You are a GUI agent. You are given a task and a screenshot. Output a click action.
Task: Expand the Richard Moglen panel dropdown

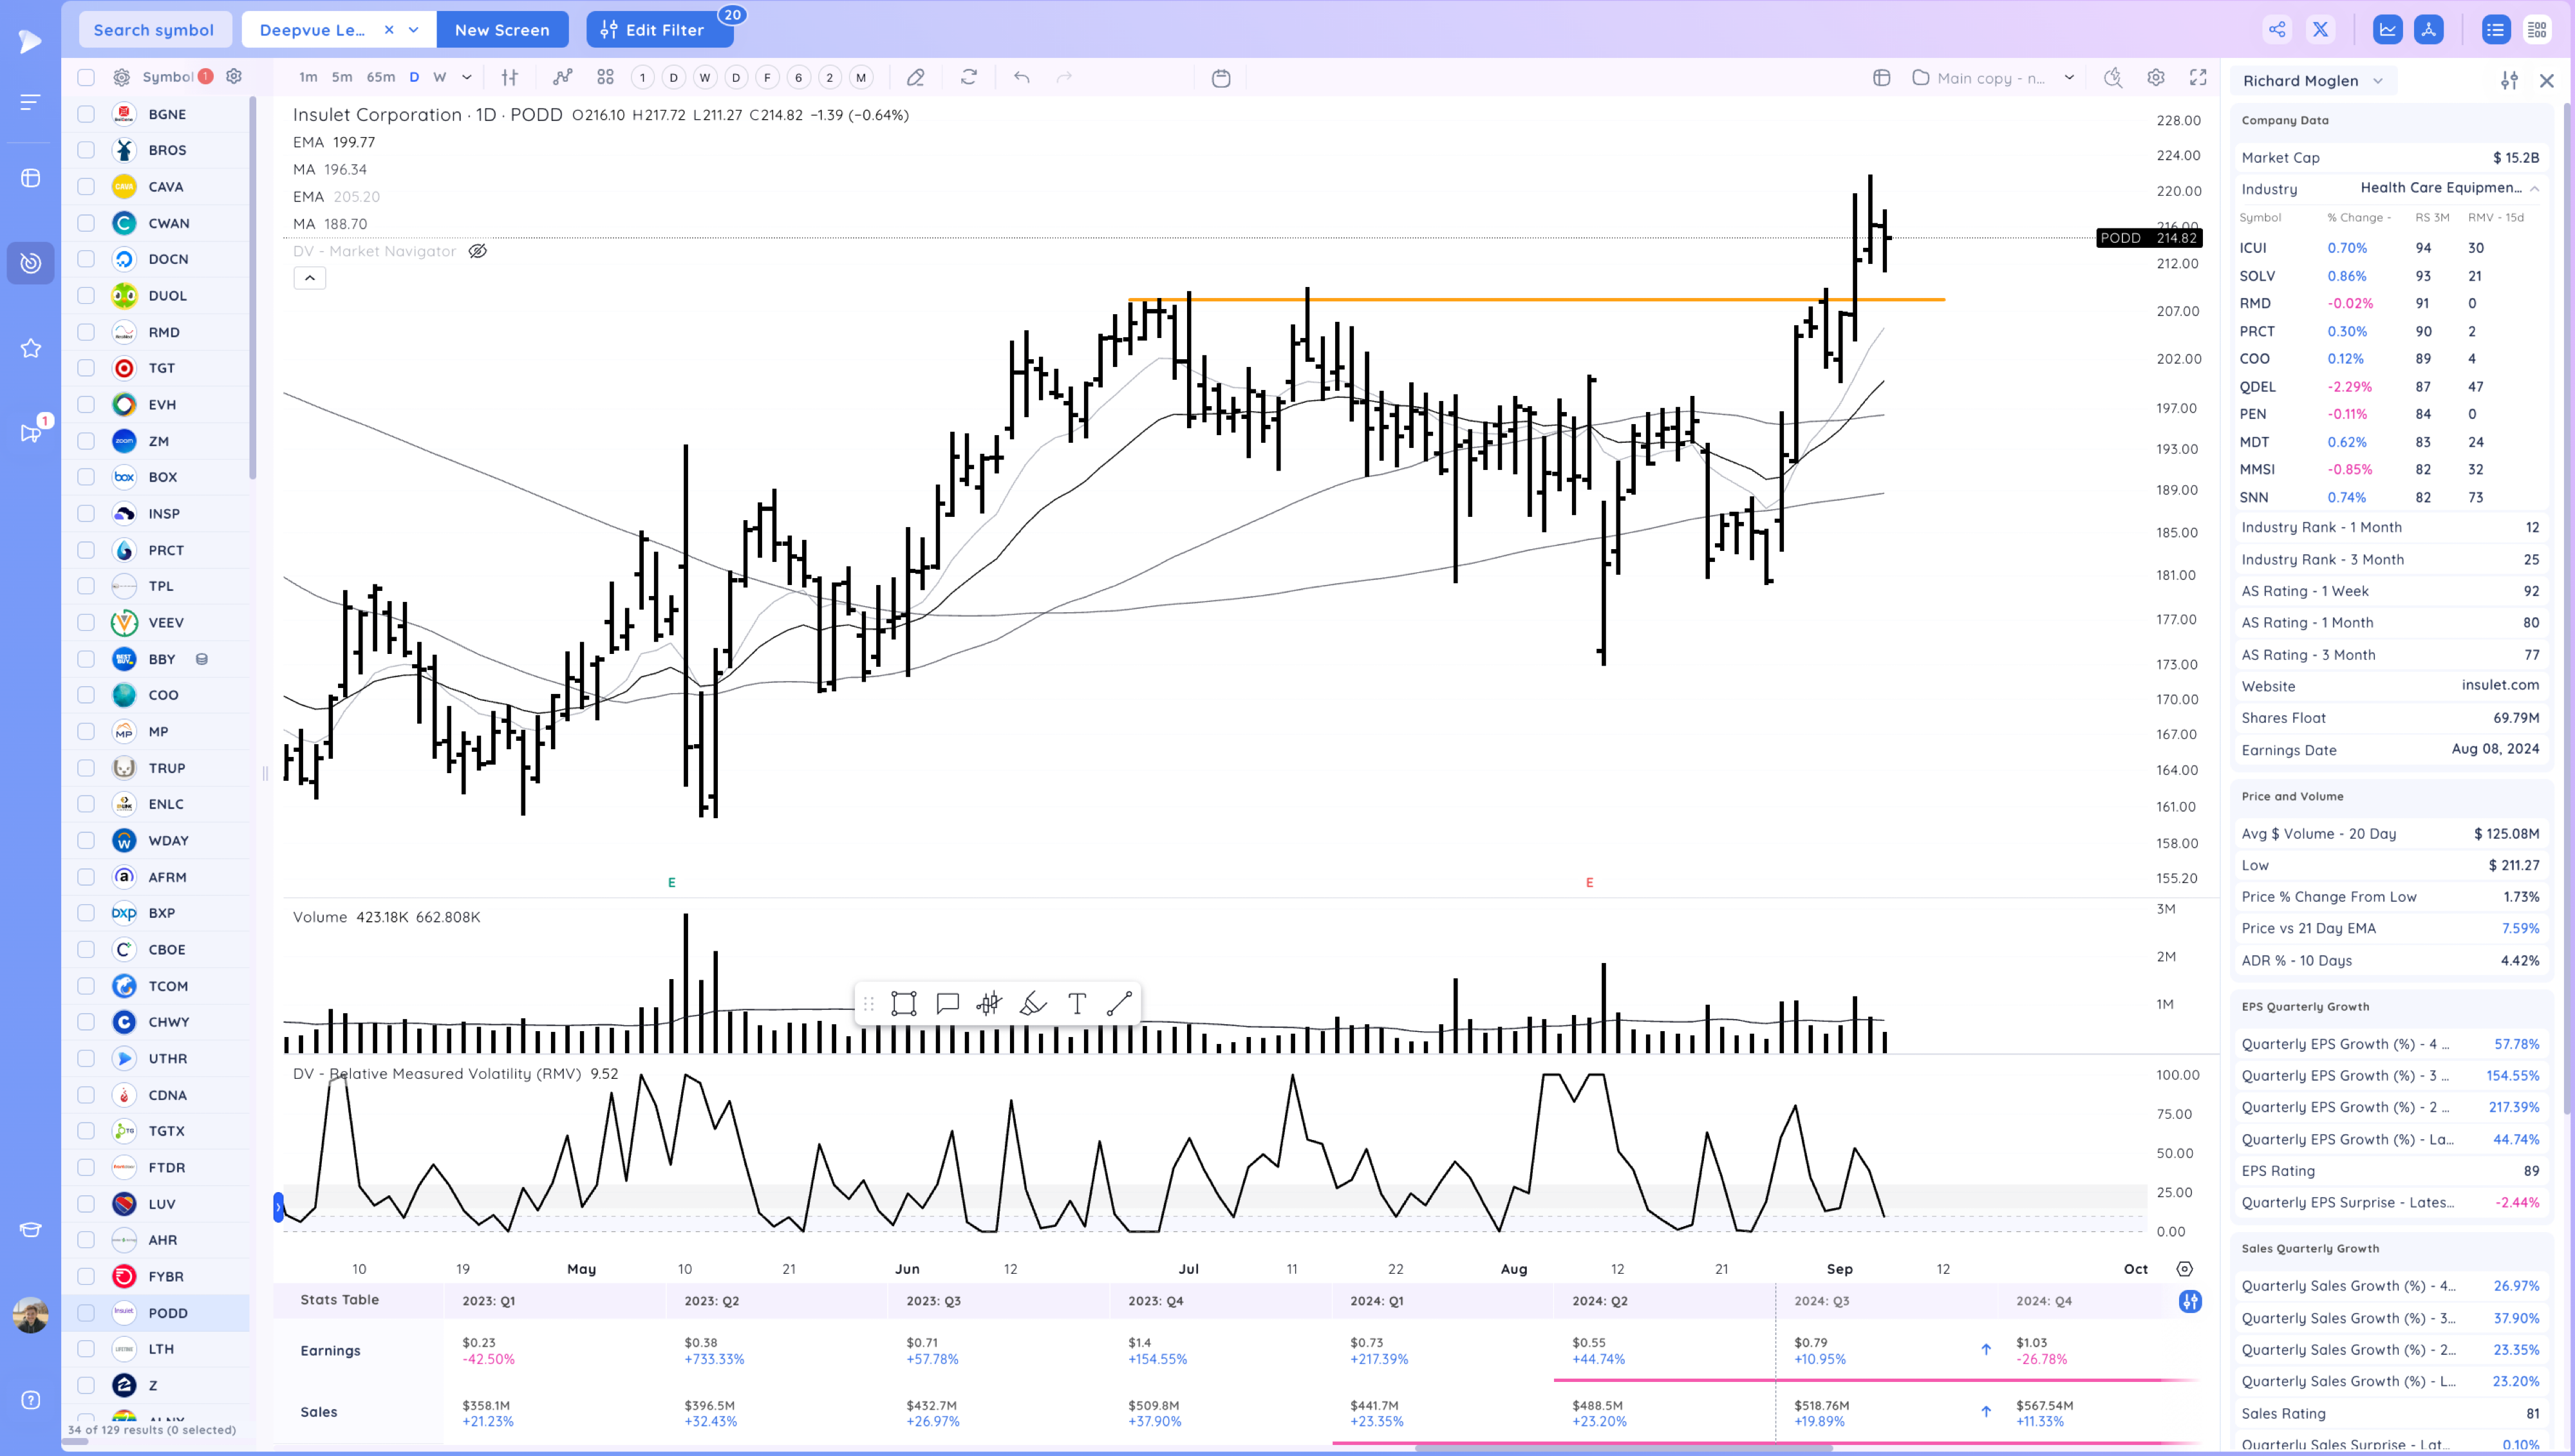click(x=2378, y=81)
